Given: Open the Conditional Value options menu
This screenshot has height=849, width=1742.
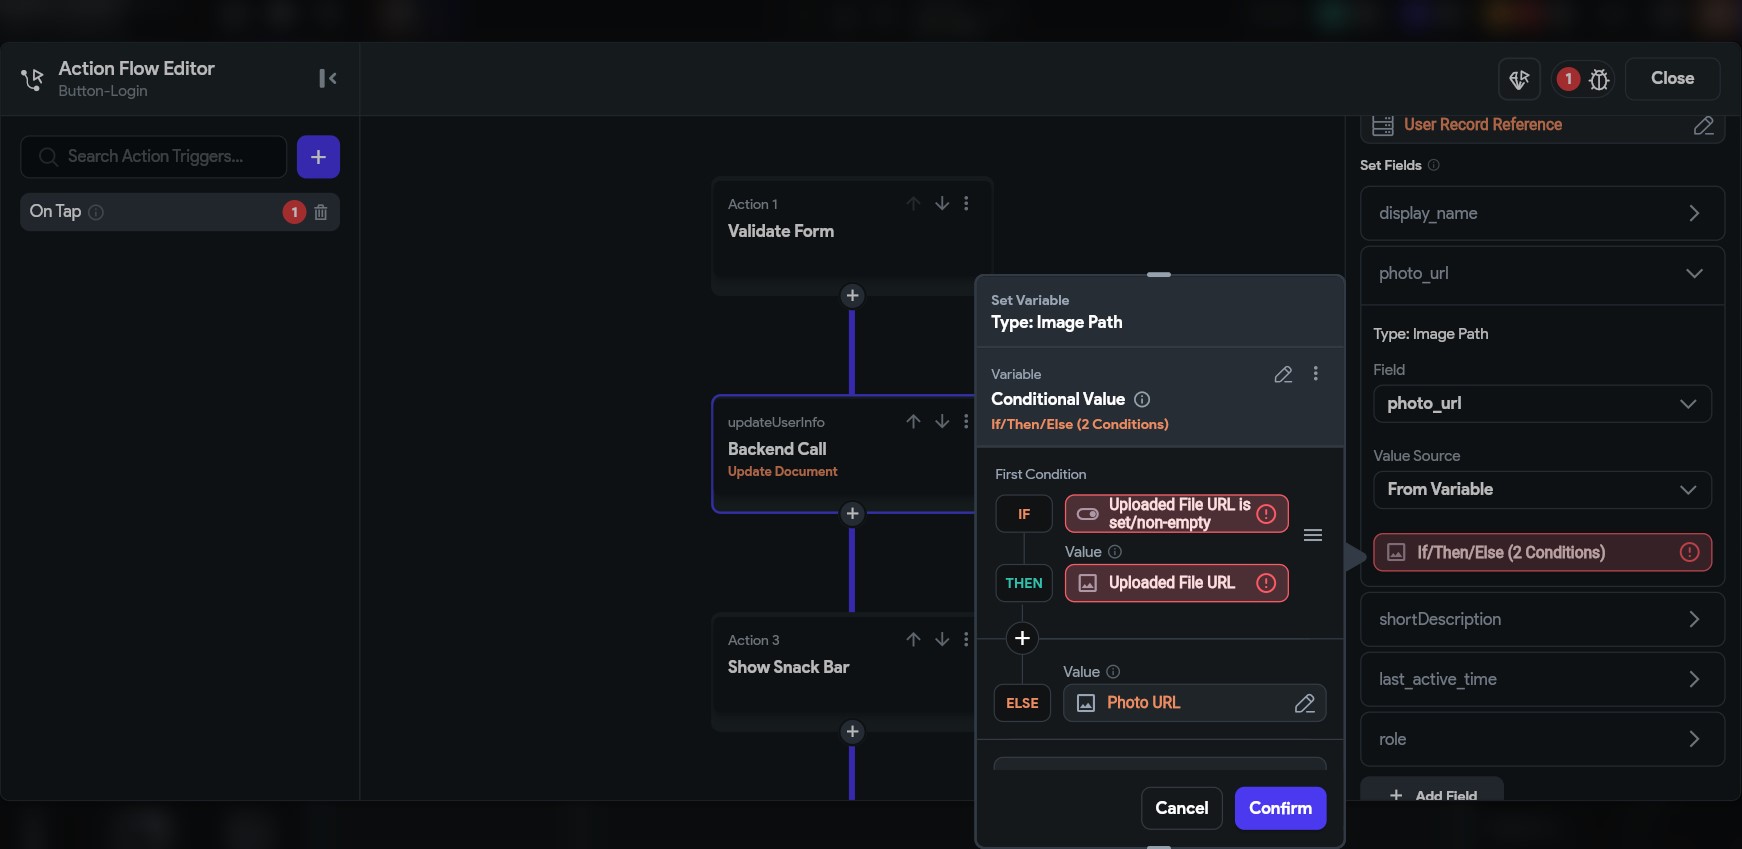Looking at the screenshot, I should tap(1316, 374).
